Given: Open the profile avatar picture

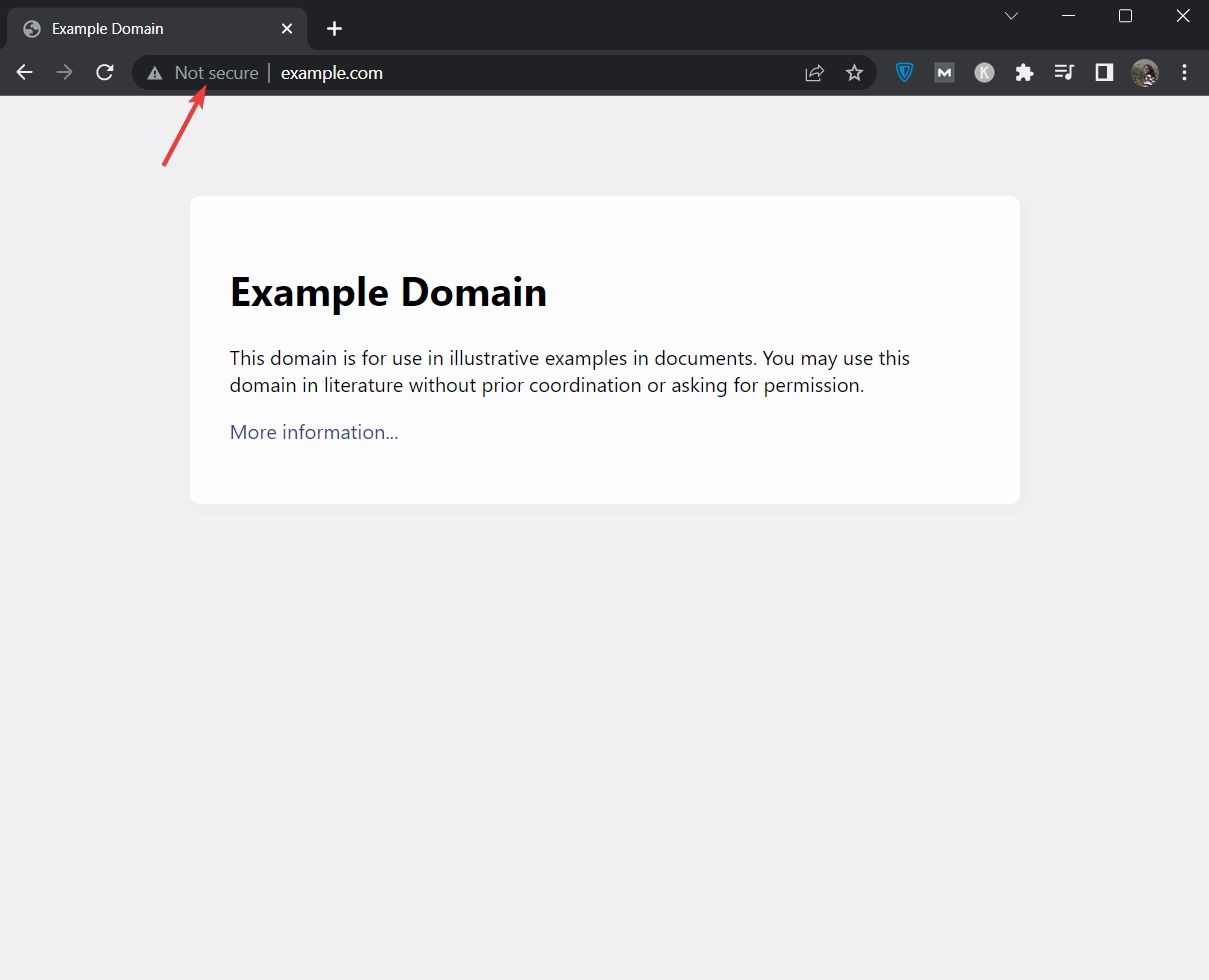Looking at the screenshot, I should coord(1144,72).
